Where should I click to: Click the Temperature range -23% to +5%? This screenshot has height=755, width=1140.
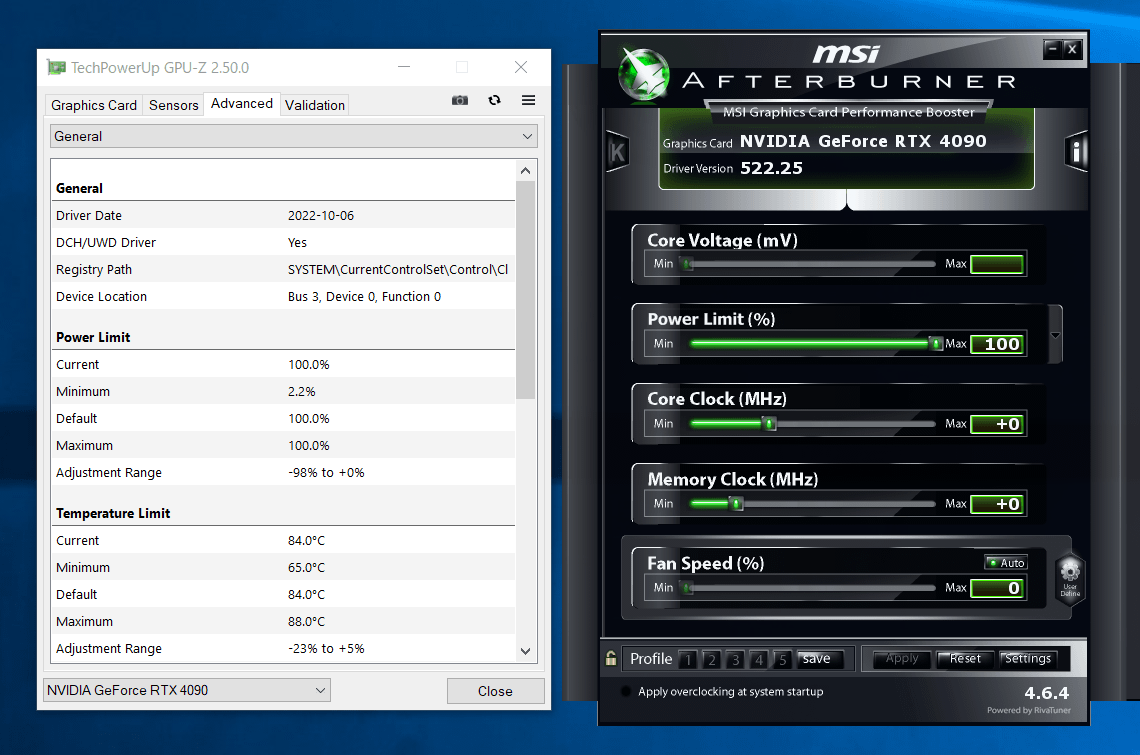tap(326, 648)
